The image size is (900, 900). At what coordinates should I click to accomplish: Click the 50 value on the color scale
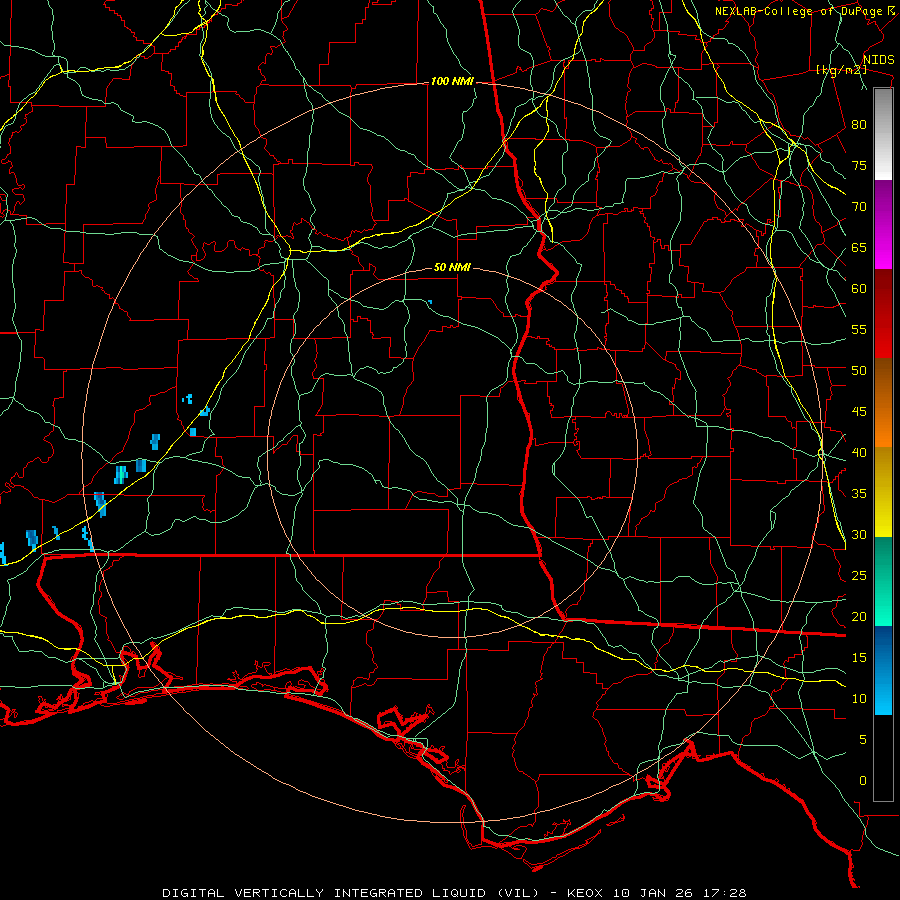859,371
